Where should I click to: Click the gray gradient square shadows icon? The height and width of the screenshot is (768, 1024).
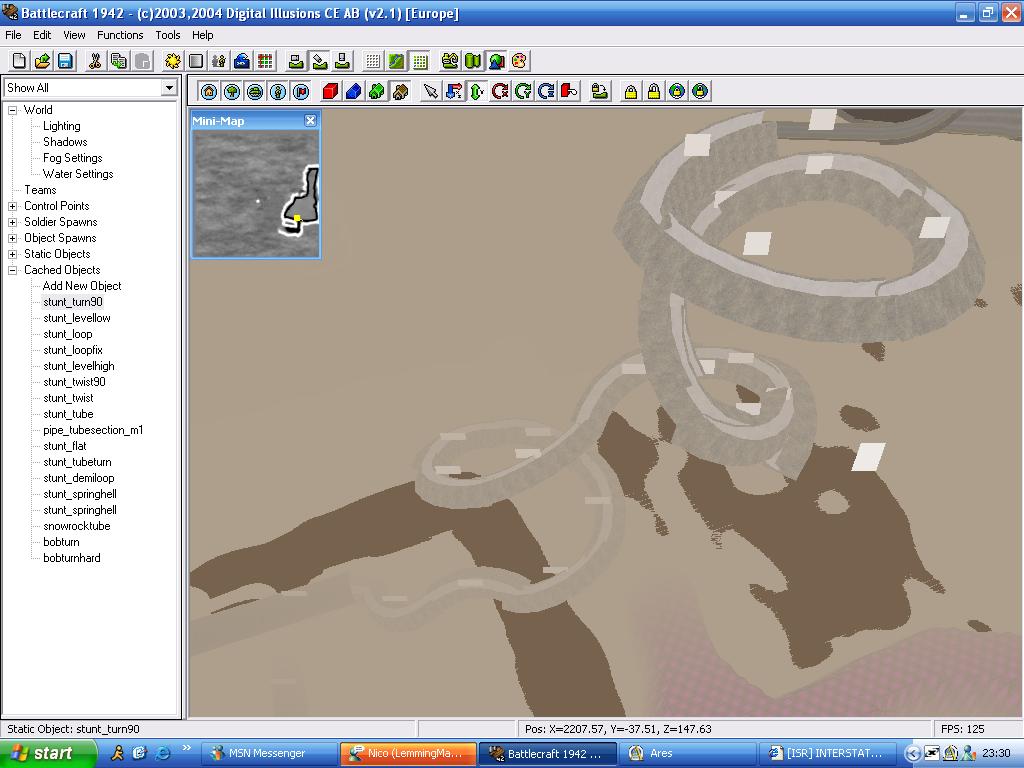195,61
